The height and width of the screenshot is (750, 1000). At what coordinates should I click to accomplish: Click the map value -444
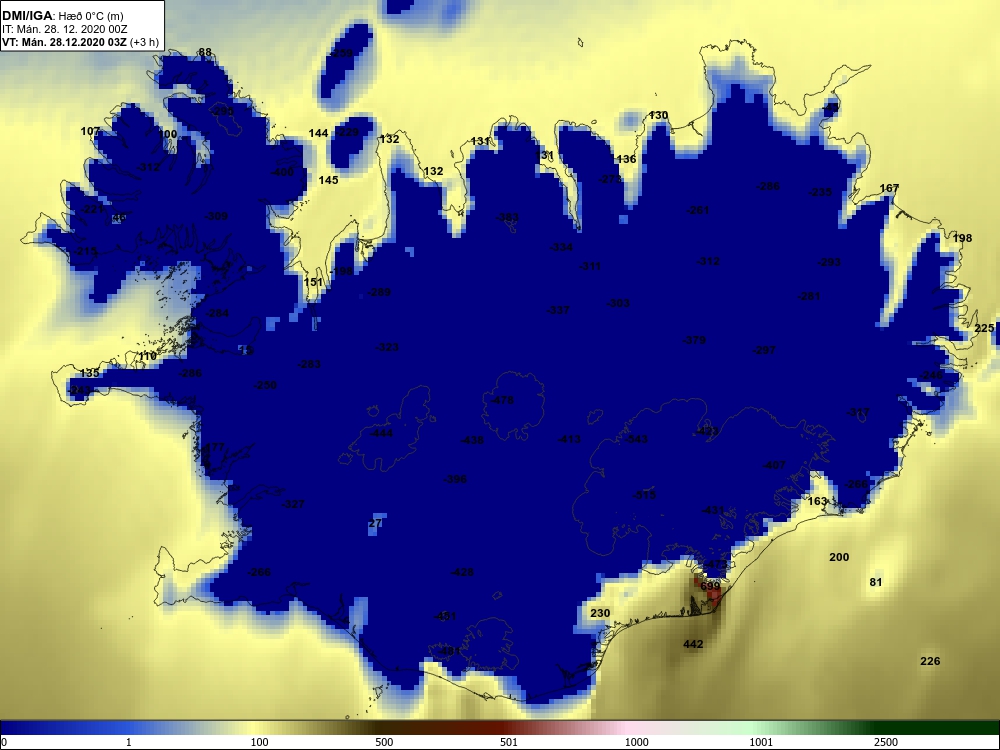pyautogui.click(x=381, y=433)
